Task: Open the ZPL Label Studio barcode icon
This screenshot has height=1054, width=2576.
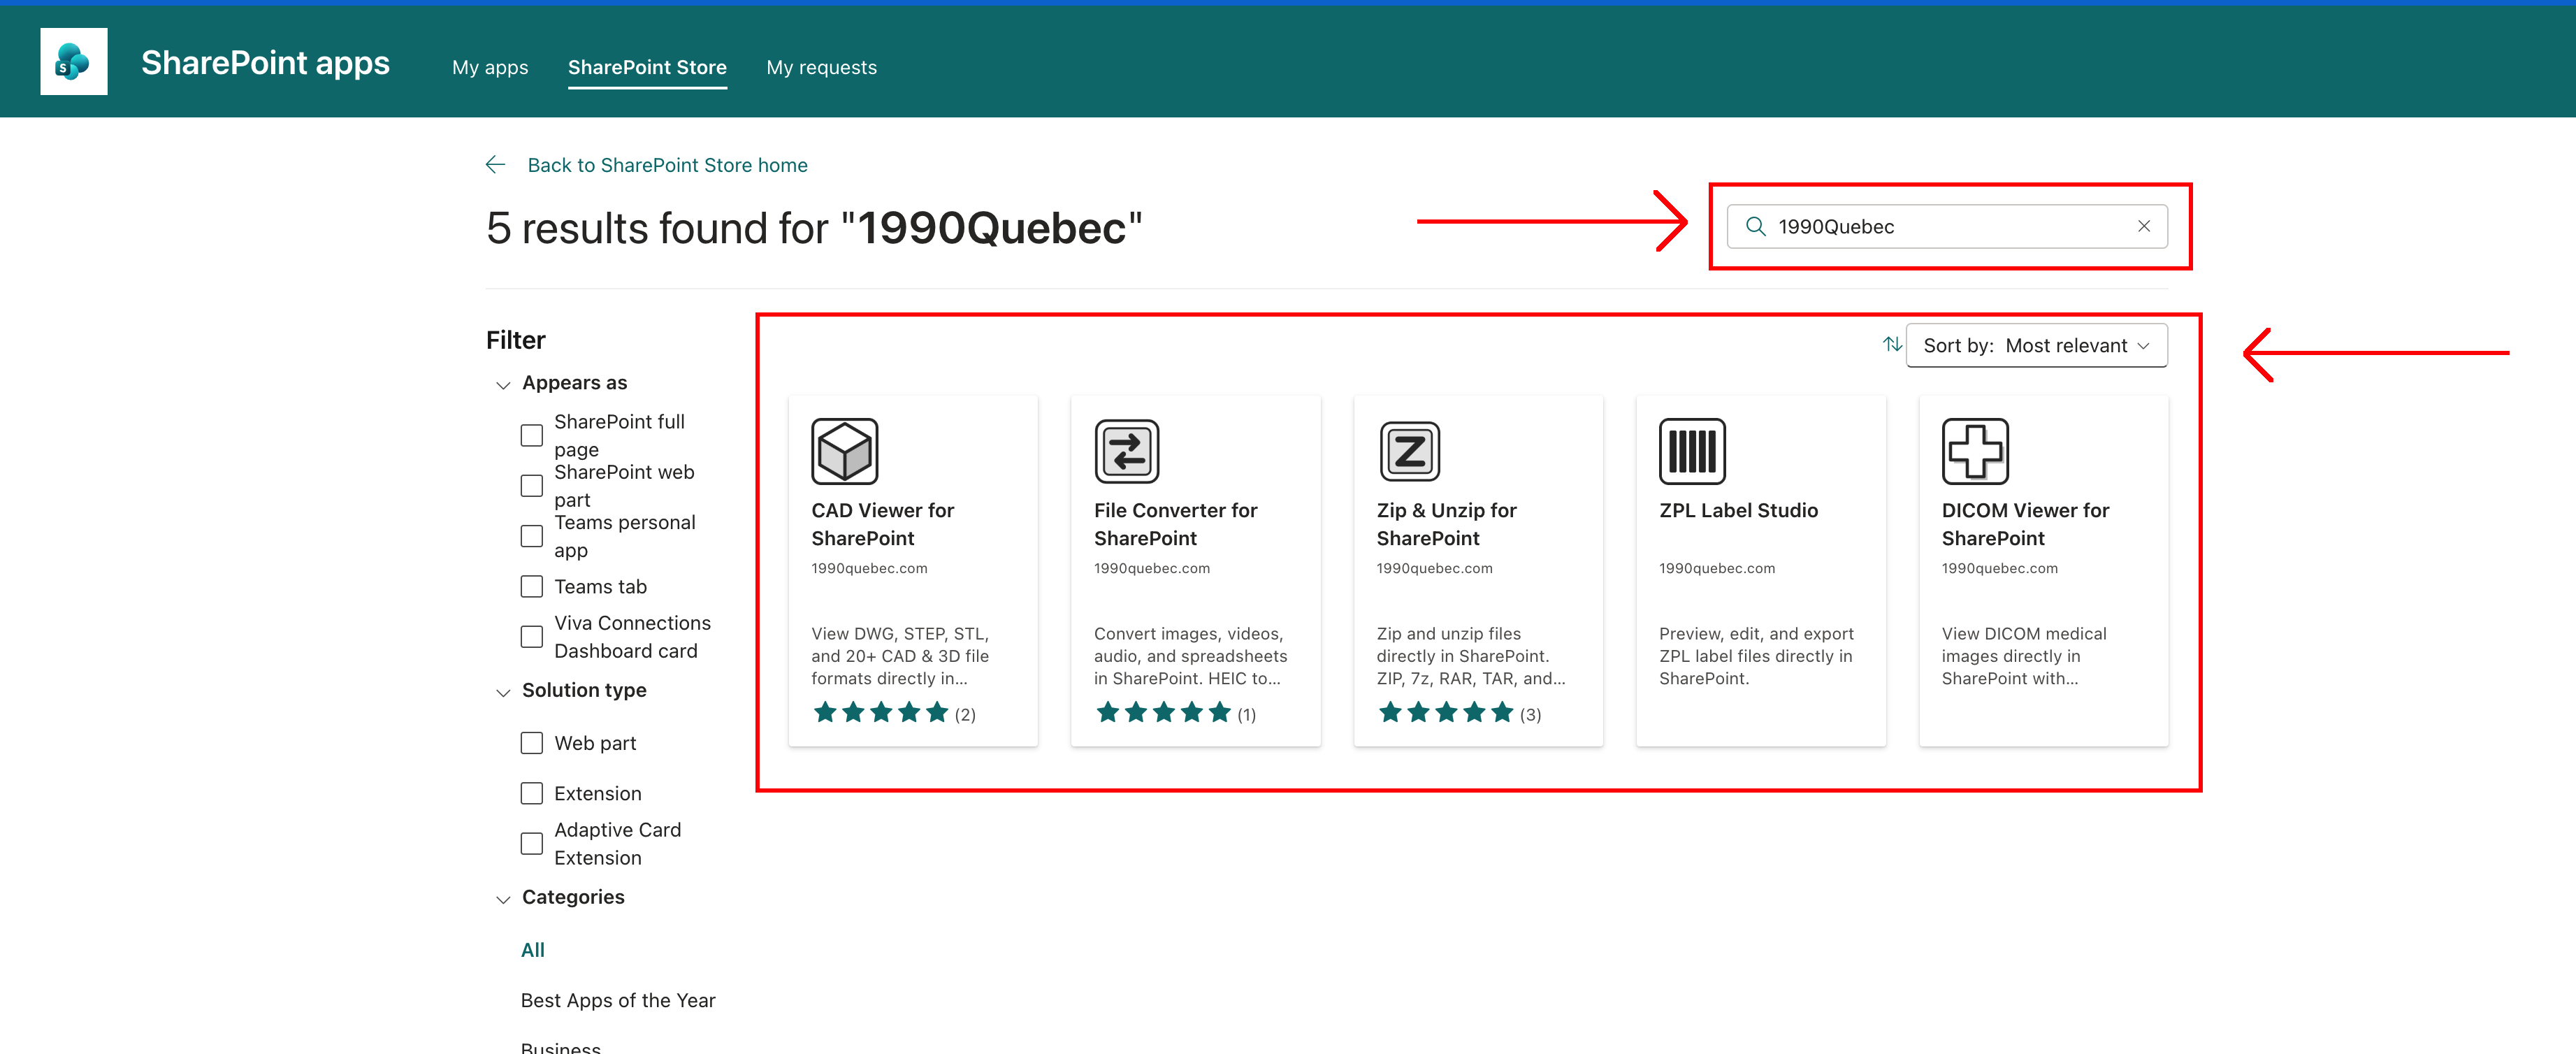Action: pyautogui.click(x=1692, y=451)
